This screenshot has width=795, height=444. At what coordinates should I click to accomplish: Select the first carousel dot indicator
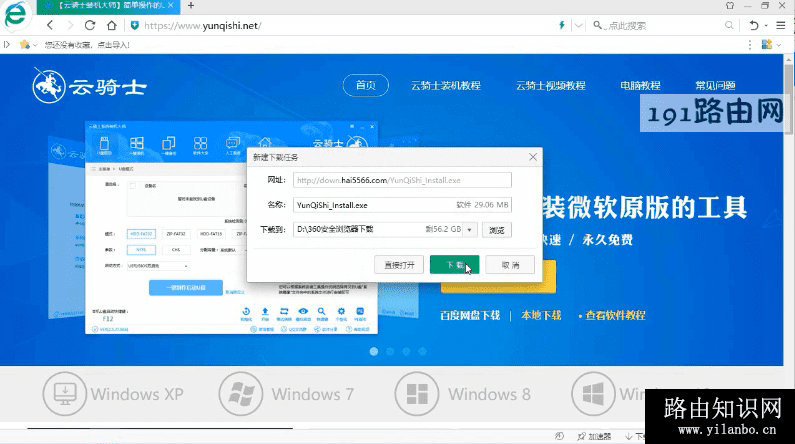point(374,351)
